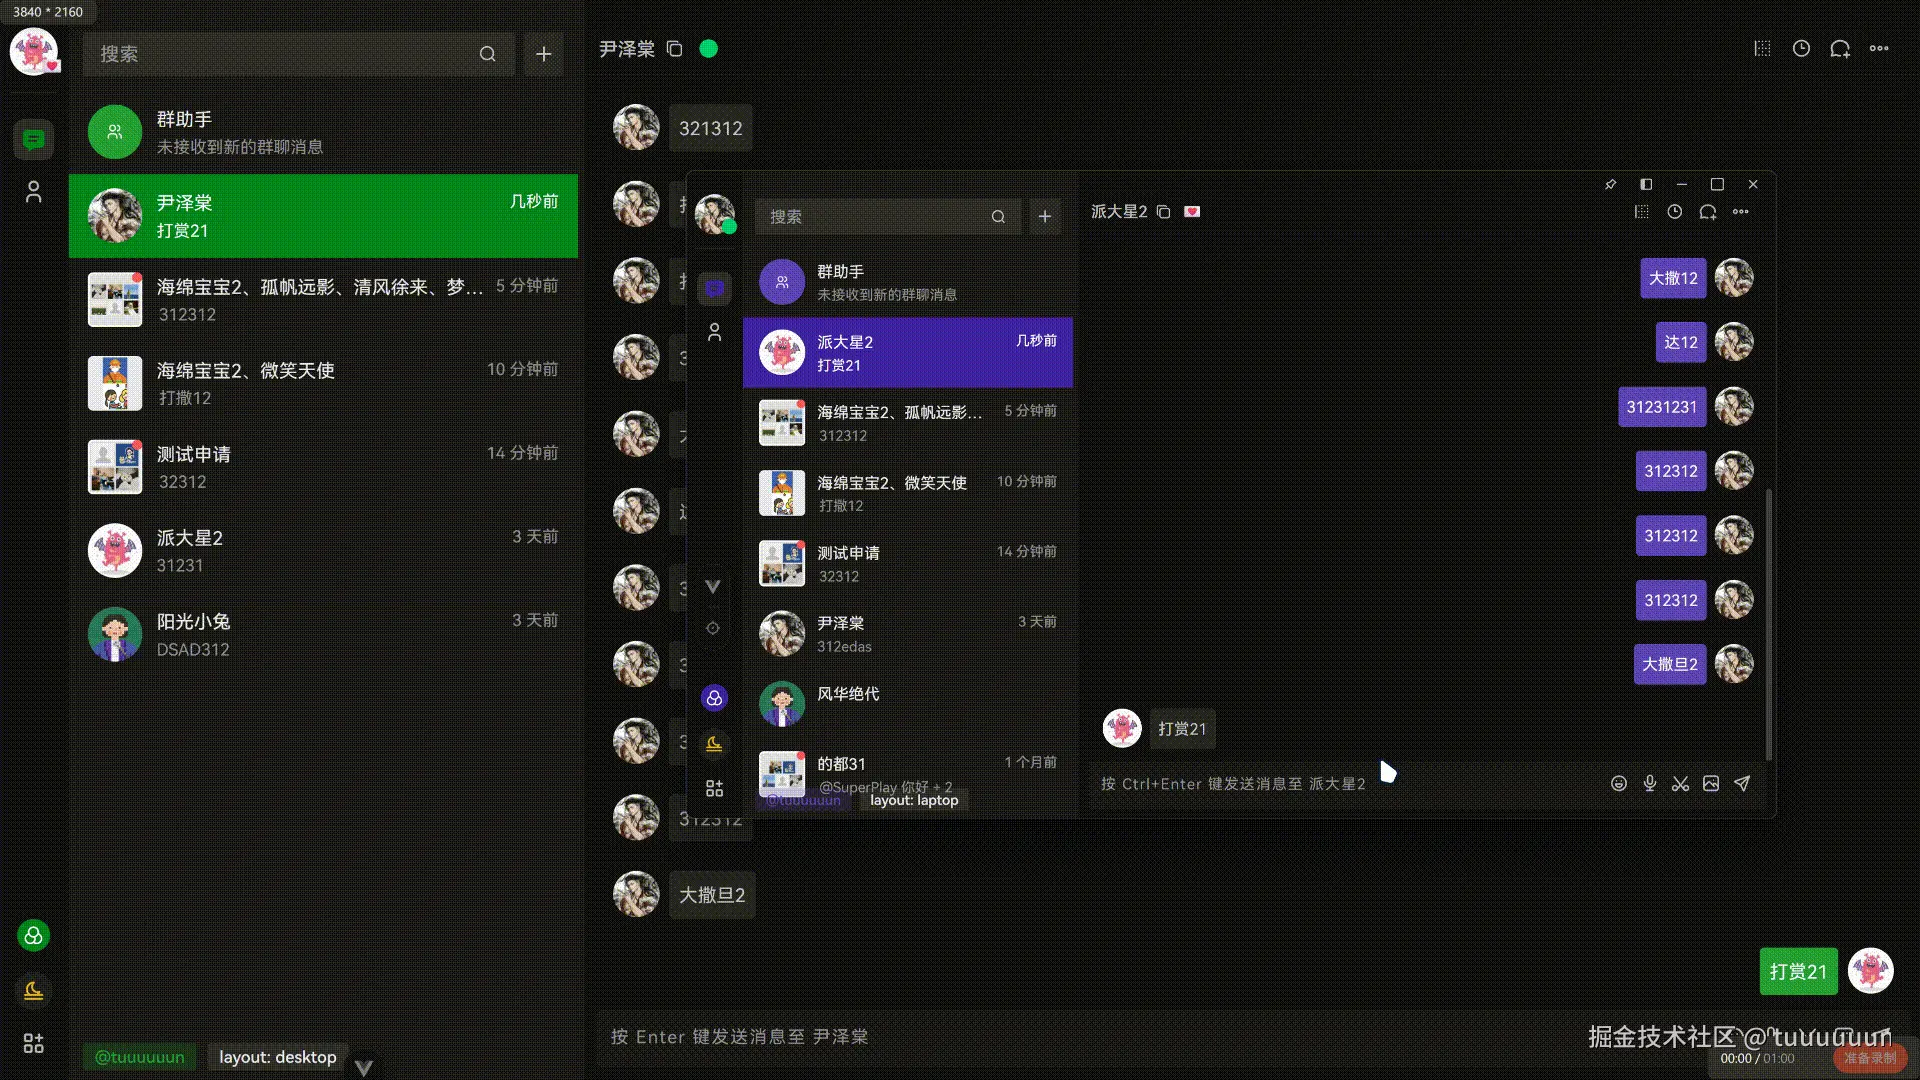Toggle green theme color icon in left sidebar
This screenshot has width=1920, height=1080.
[x=33, y=936]
